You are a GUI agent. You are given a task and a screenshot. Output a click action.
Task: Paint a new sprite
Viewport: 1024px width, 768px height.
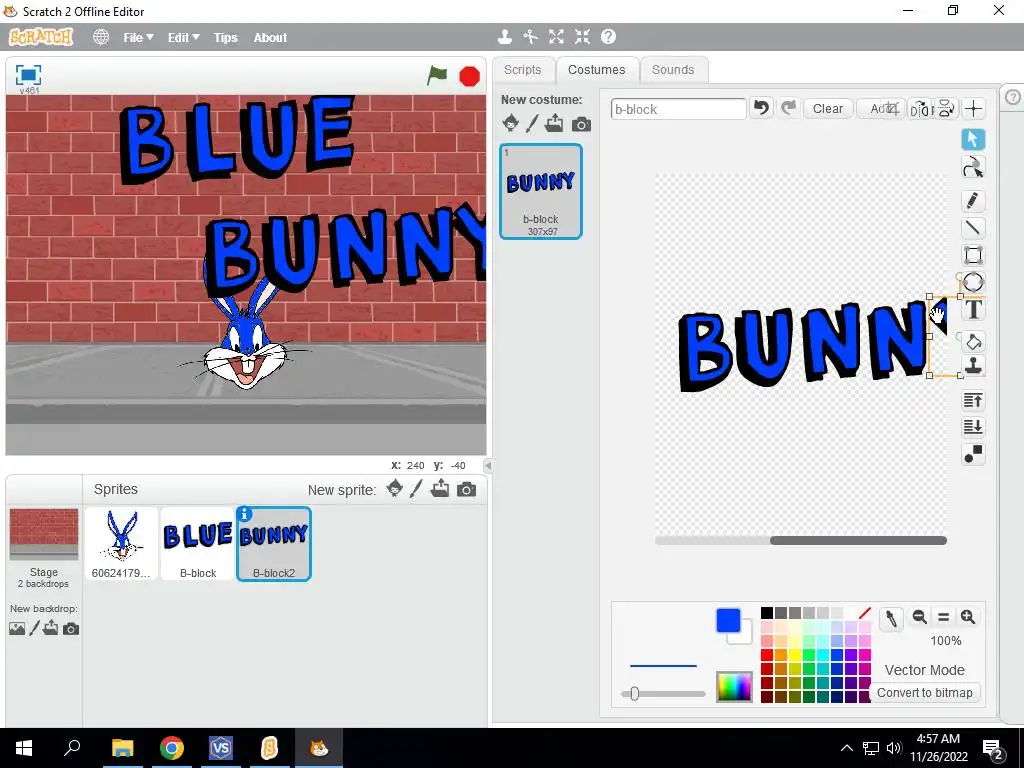416,488
